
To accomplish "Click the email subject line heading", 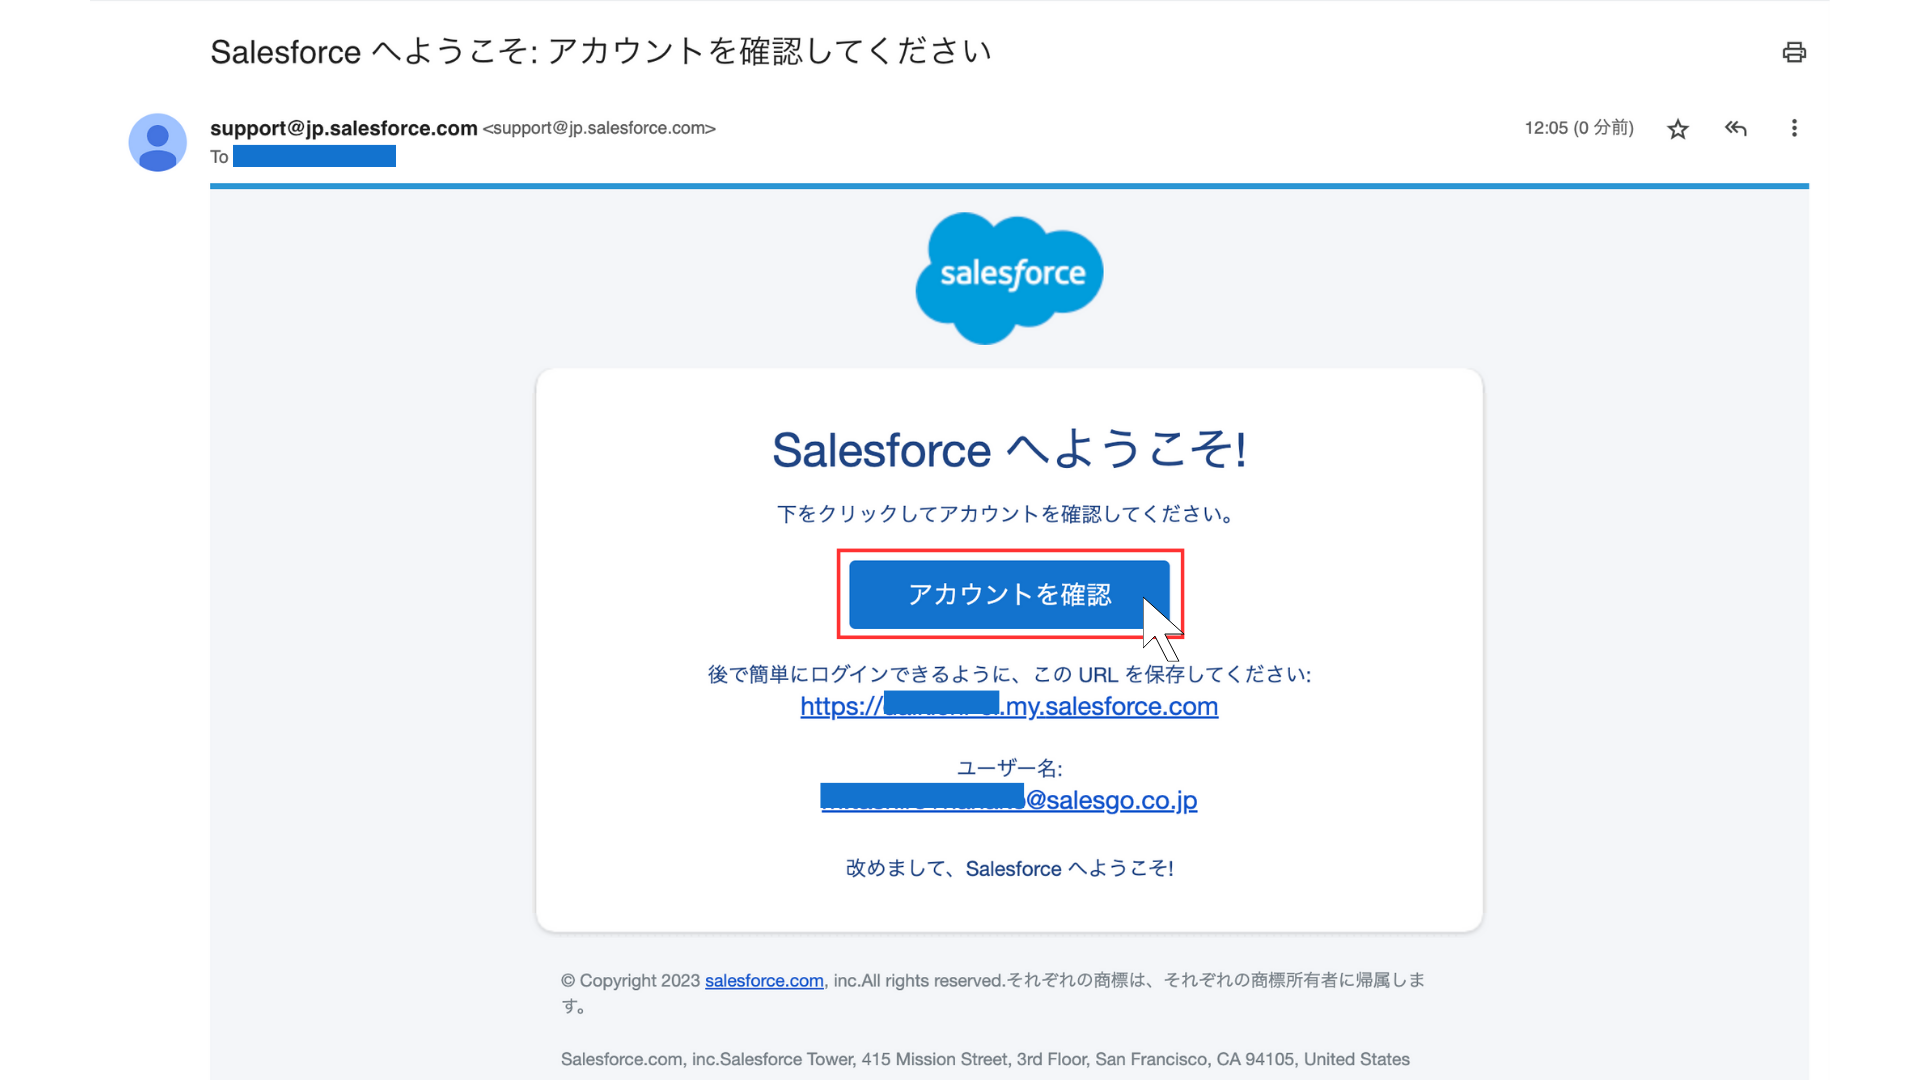I will [600, 51].
